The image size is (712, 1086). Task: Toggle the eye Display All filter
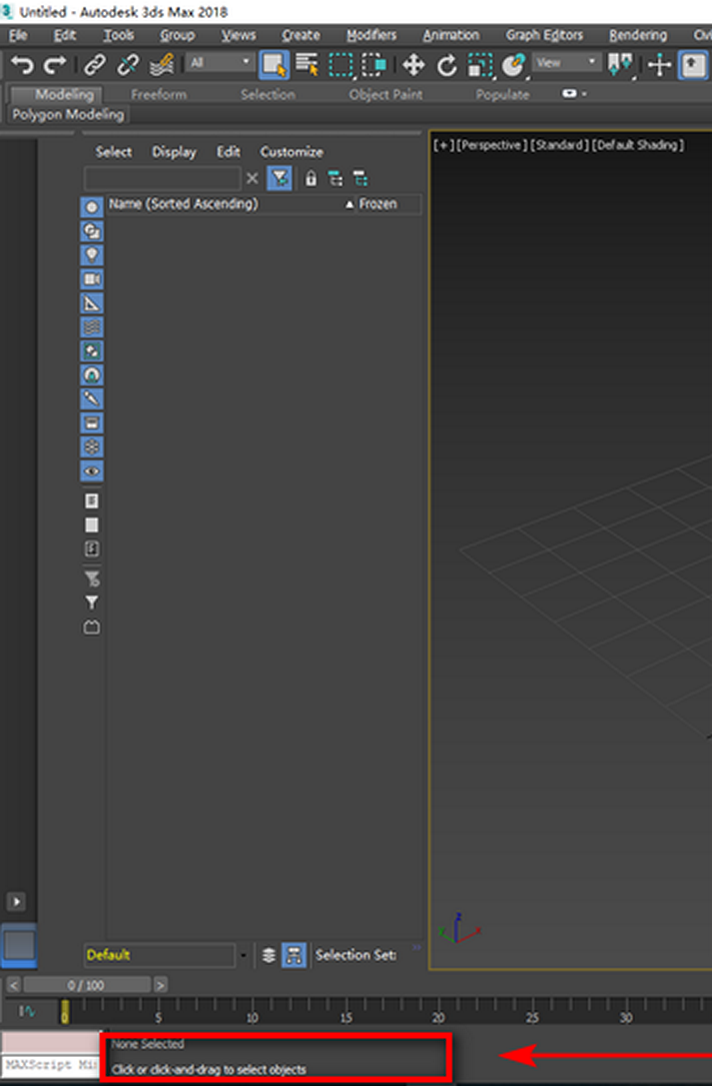[92, 471]
